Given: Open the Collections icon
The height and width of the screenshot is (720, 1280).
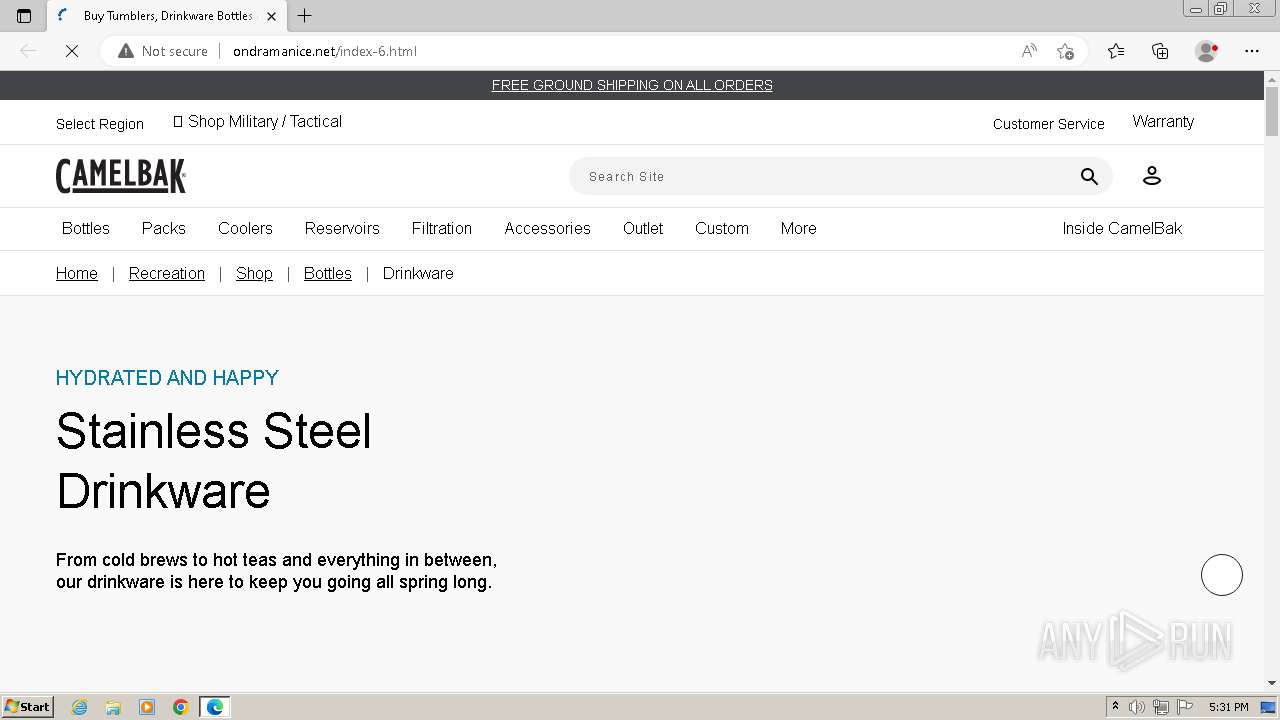Looking at the screenshot, I should click(1160, 51).
